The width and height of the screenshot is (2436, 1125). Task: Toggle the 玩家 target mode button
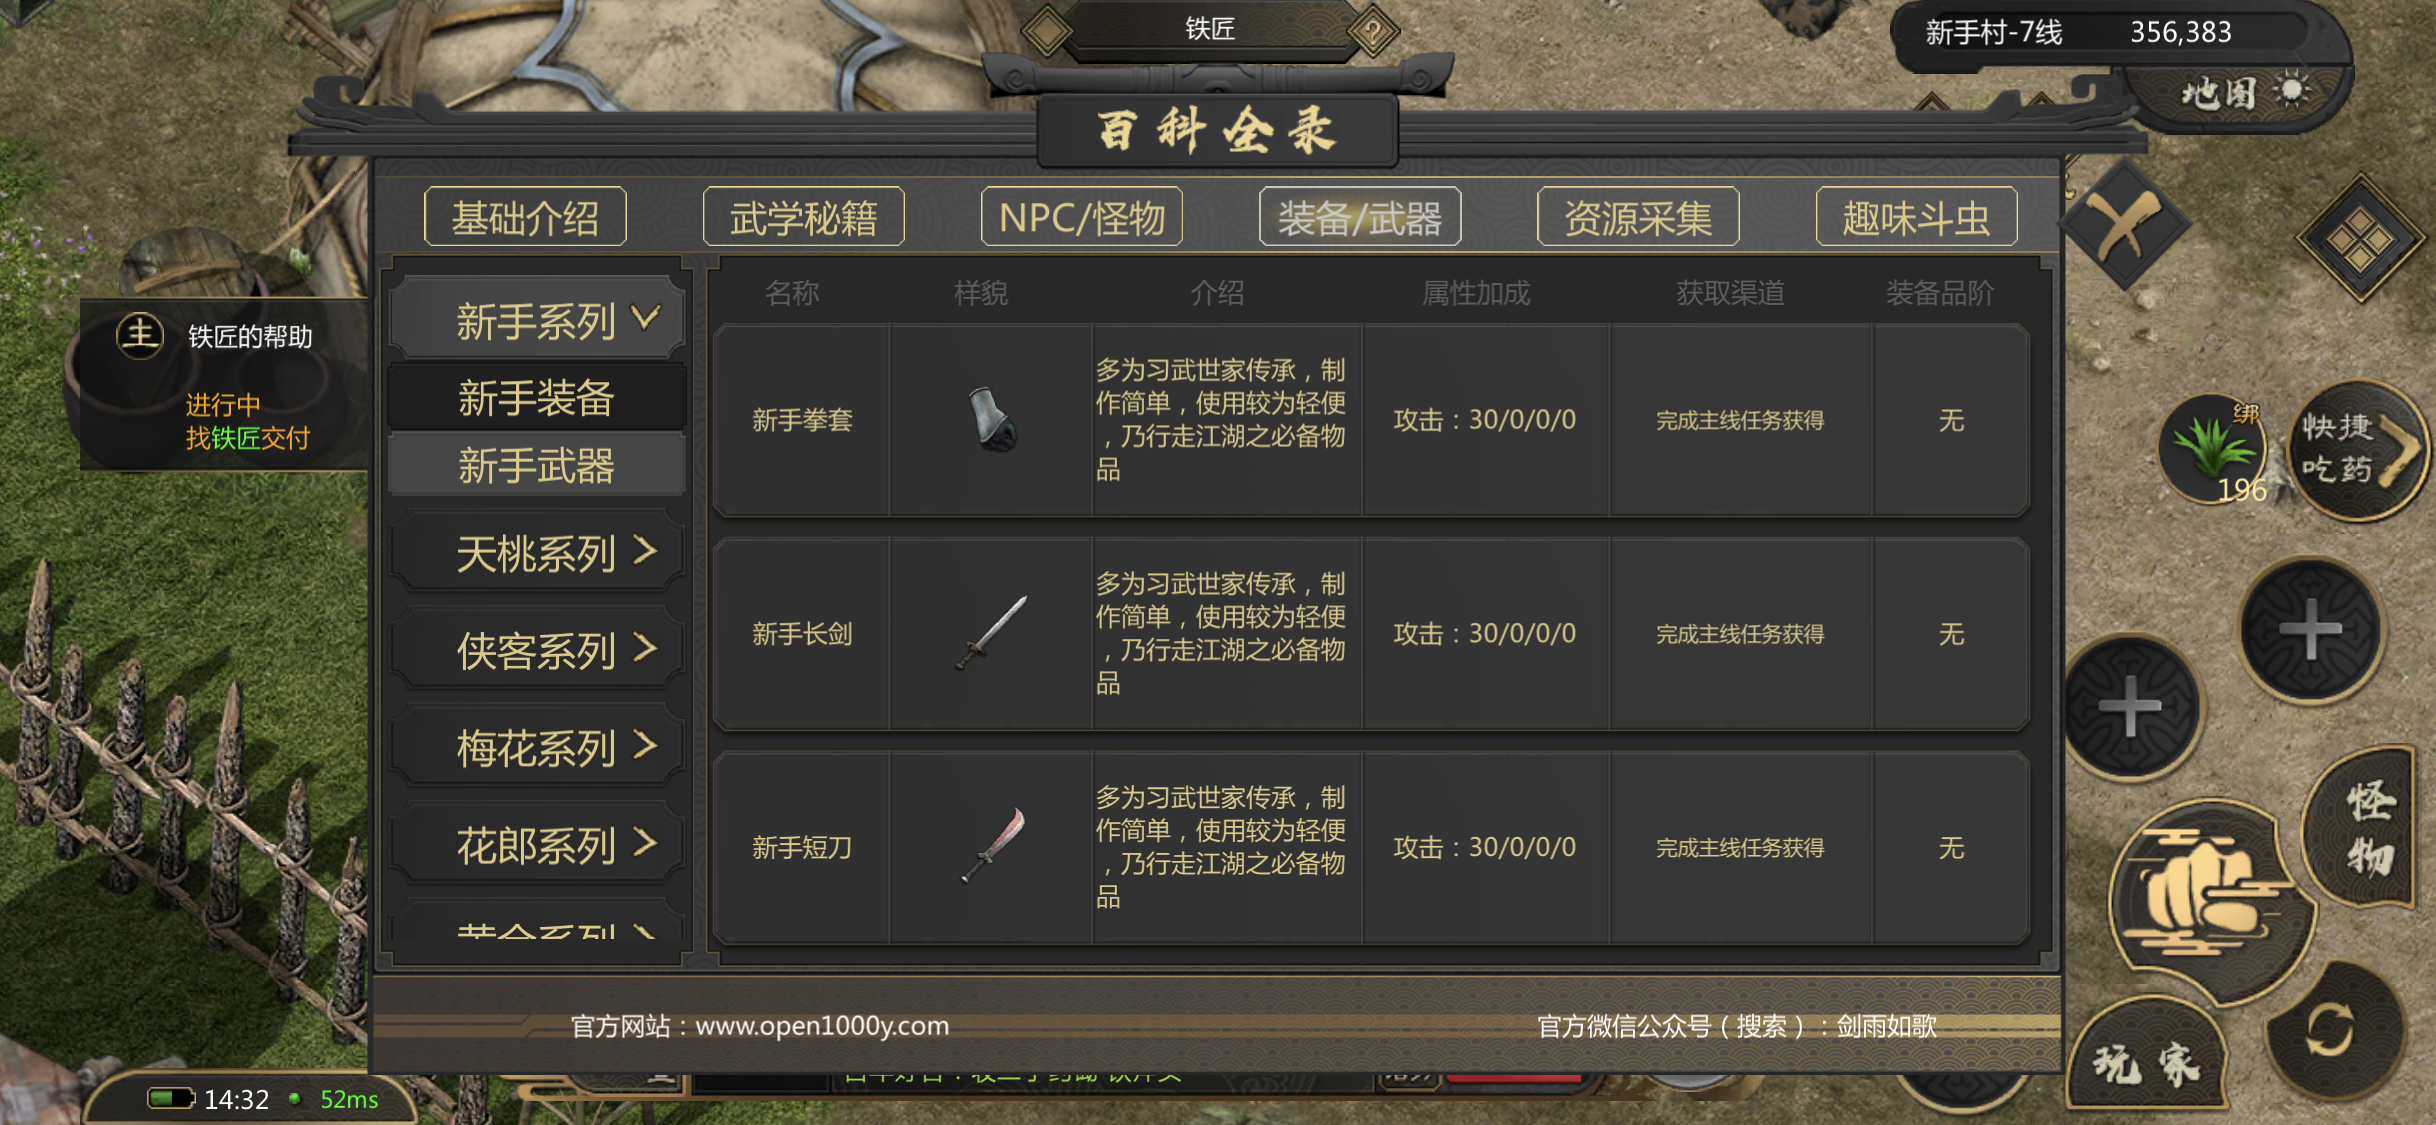2145,1062
